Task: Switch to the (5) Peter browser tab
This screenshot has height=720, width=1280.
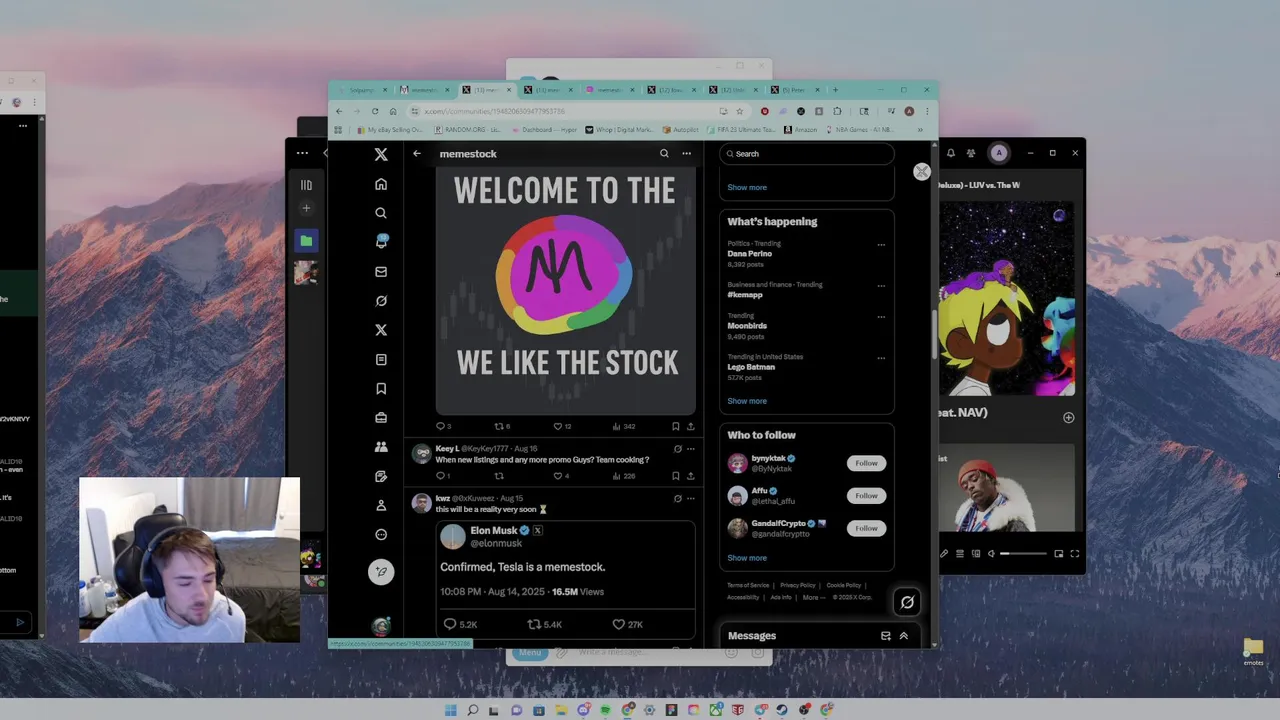Action: click(794, 90)
